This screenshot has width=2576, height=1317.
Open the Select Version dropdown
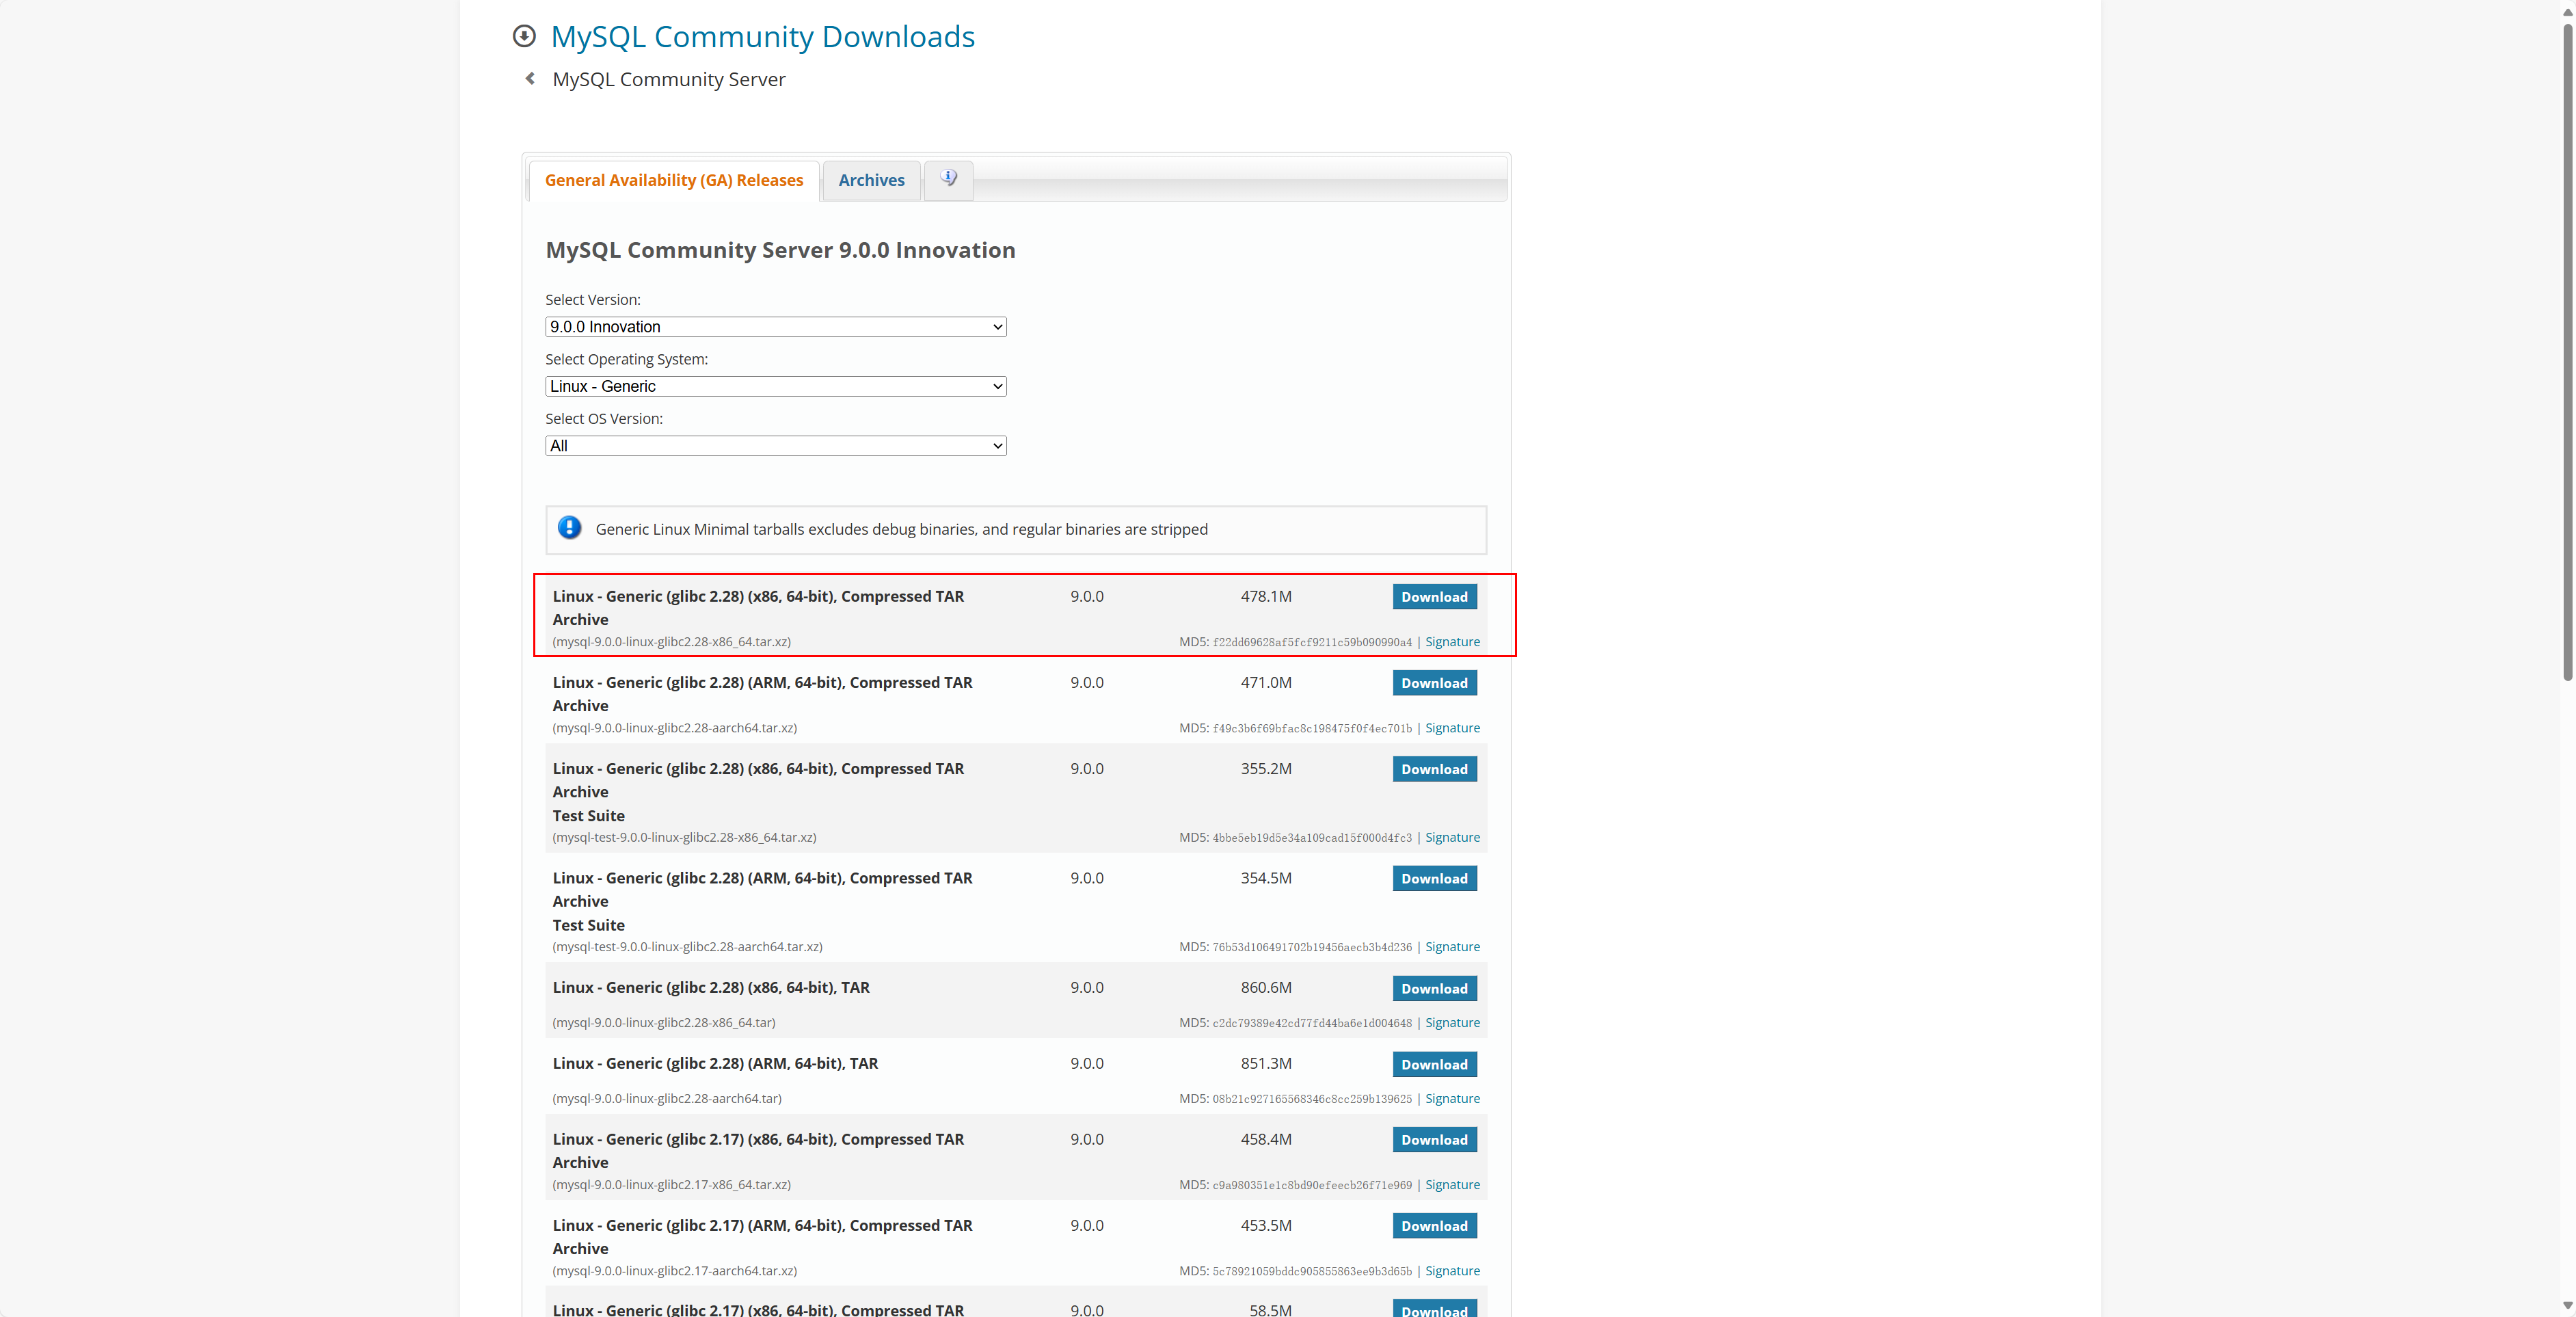[775, 327]
